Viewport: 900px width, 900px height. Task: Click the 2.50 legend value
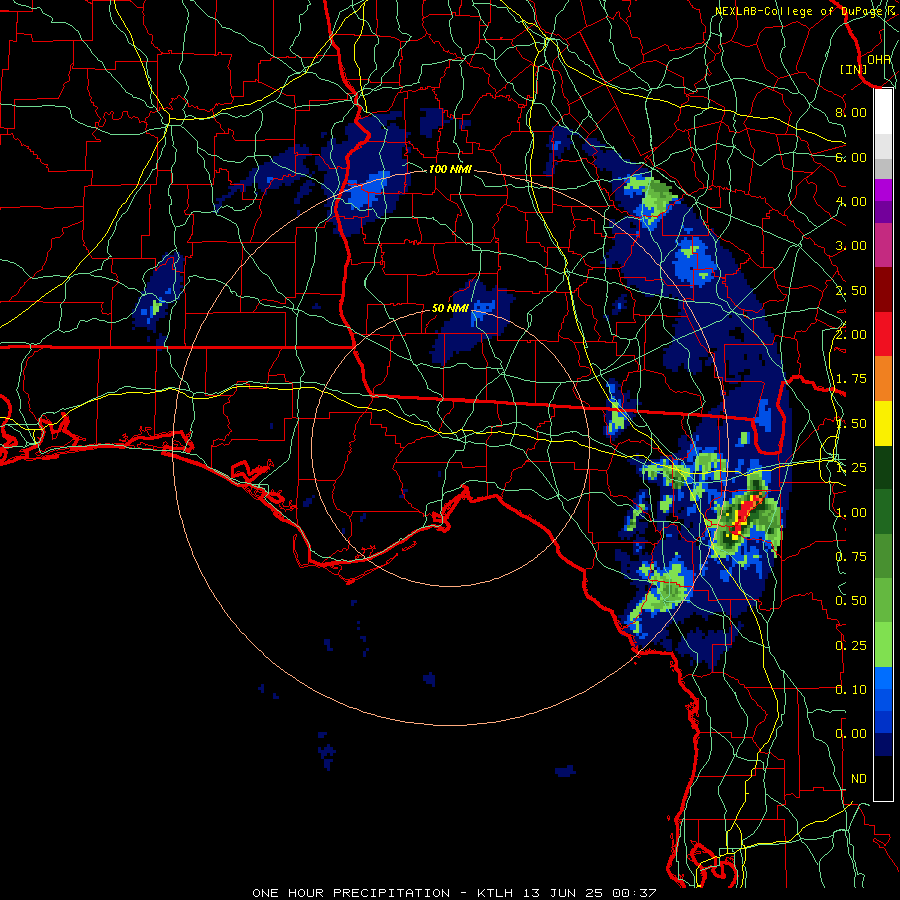(851, 290)
